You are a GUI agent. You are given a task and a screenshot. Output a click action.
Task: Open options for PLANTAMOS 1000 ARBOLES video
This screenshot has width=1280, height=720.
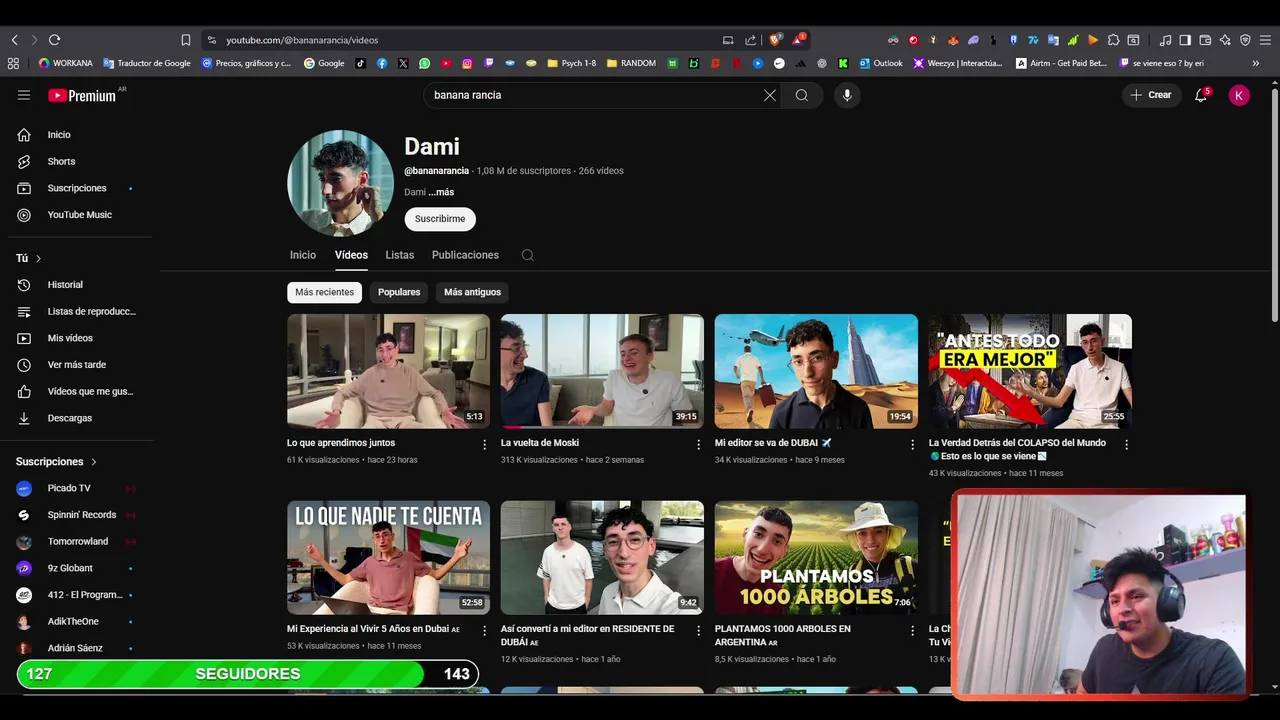pos(912,631)
